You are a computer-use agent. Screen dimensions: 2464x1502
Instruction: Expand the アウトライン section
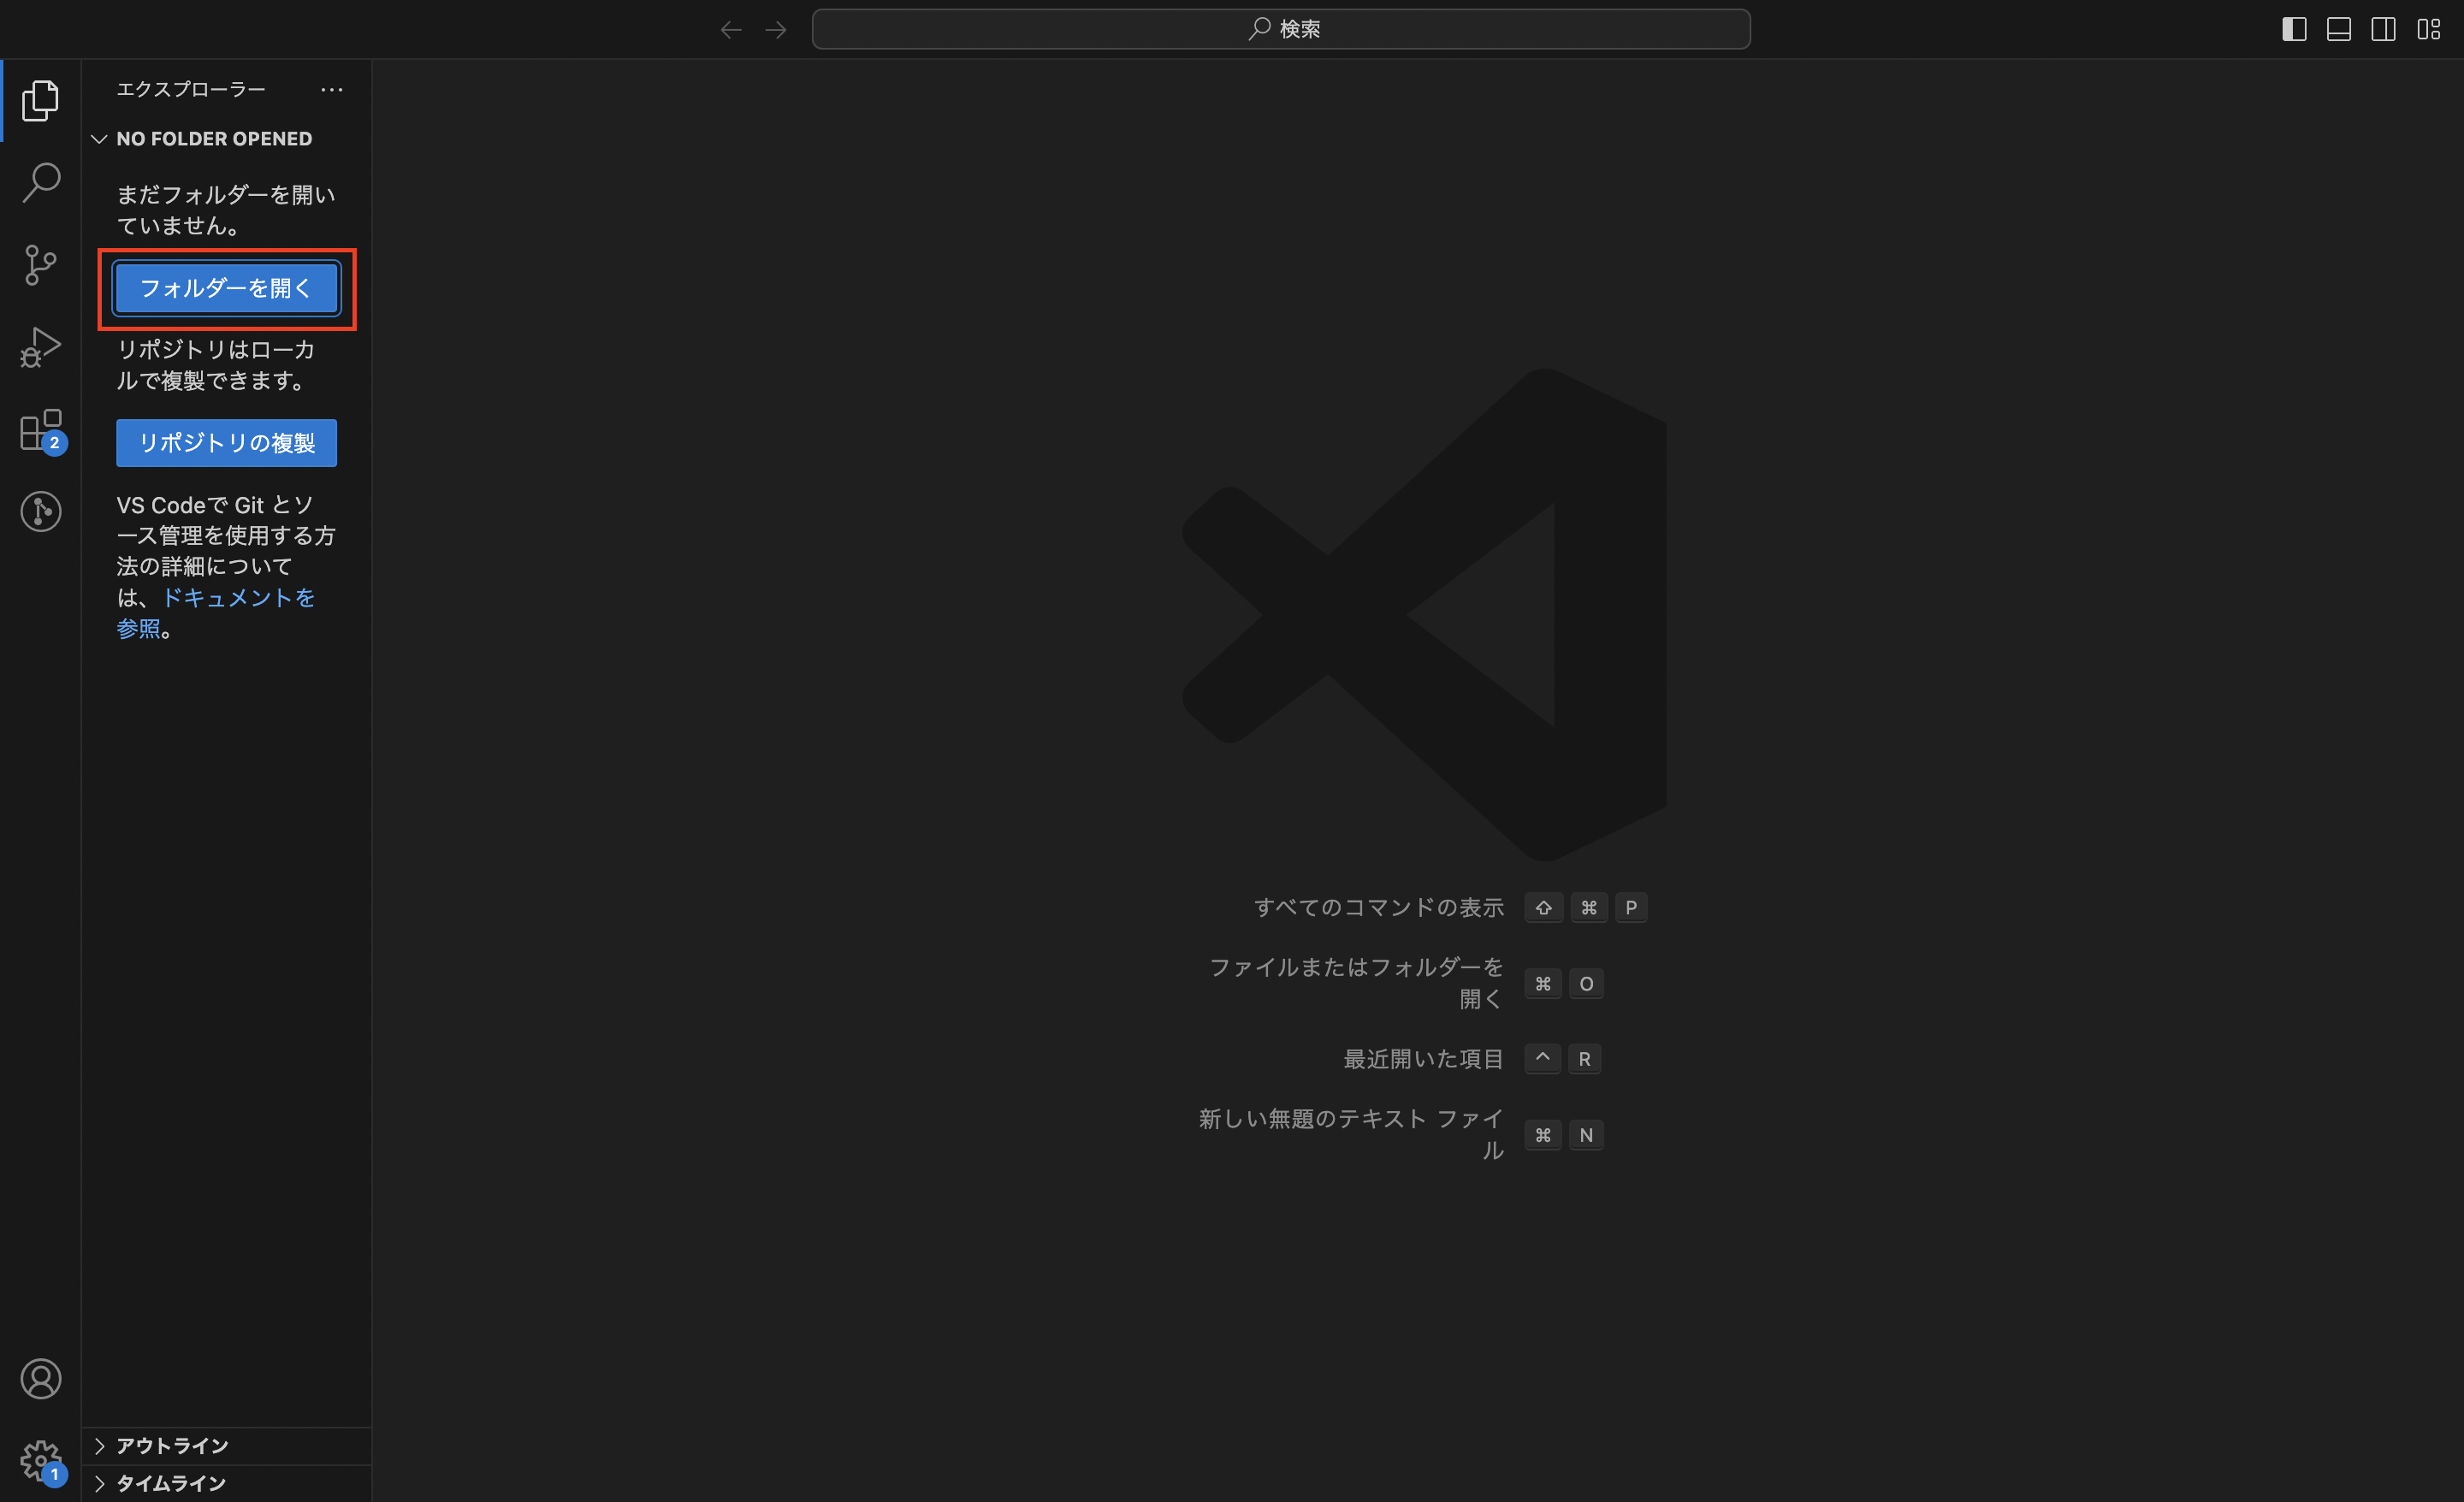pyautogui.click(x=227, y=1445)
